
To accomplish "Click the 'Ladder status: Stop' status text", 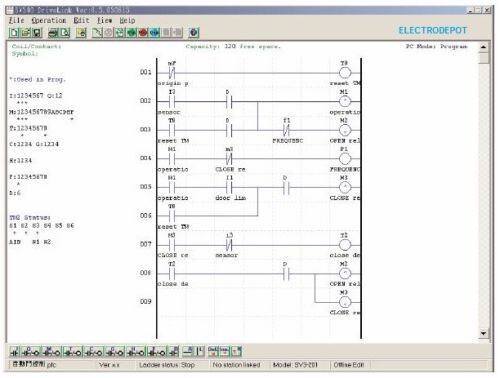I will point(167,365).
